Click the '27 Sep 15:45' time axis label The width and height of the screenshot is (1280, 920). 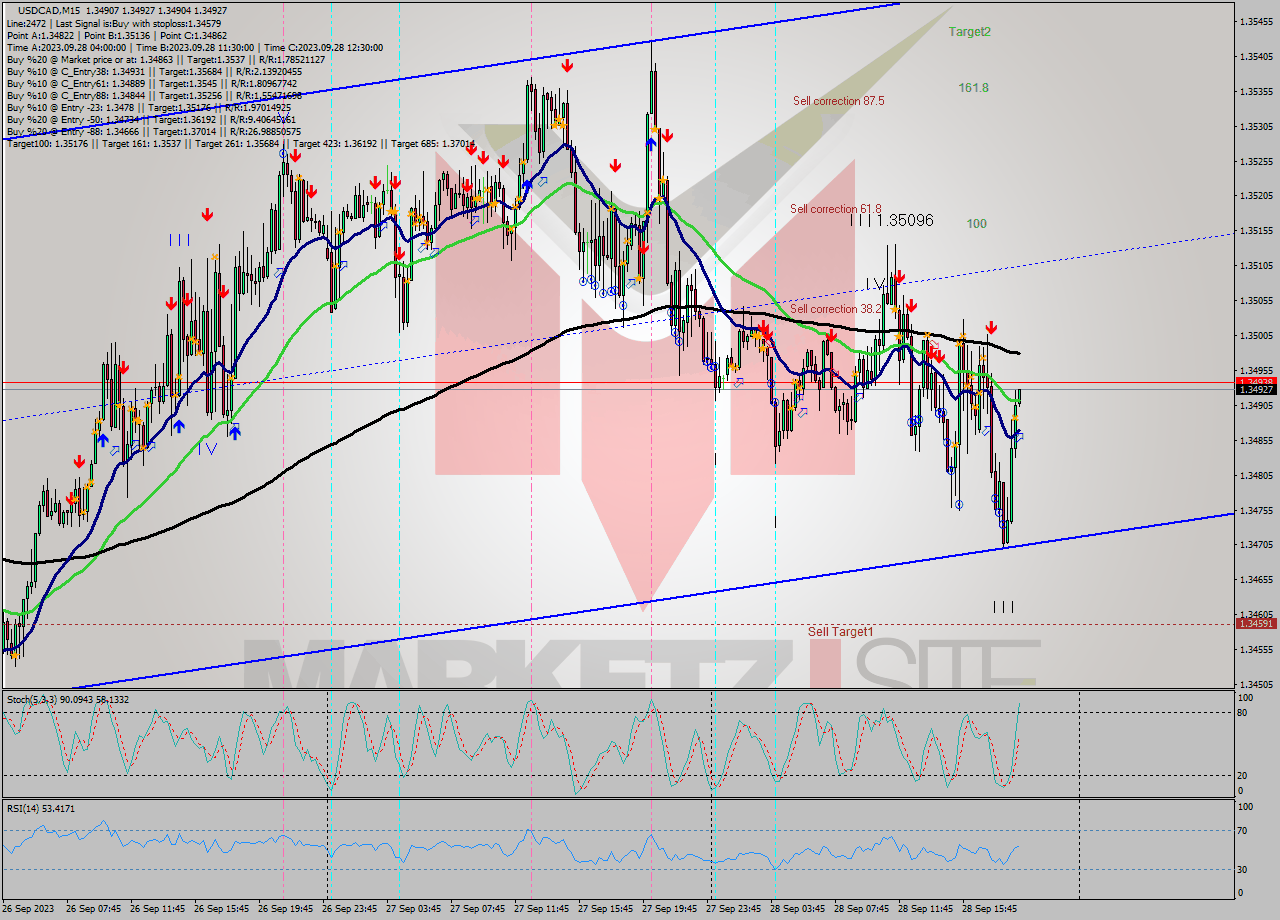pyautogui.click(x=606, y=909)
